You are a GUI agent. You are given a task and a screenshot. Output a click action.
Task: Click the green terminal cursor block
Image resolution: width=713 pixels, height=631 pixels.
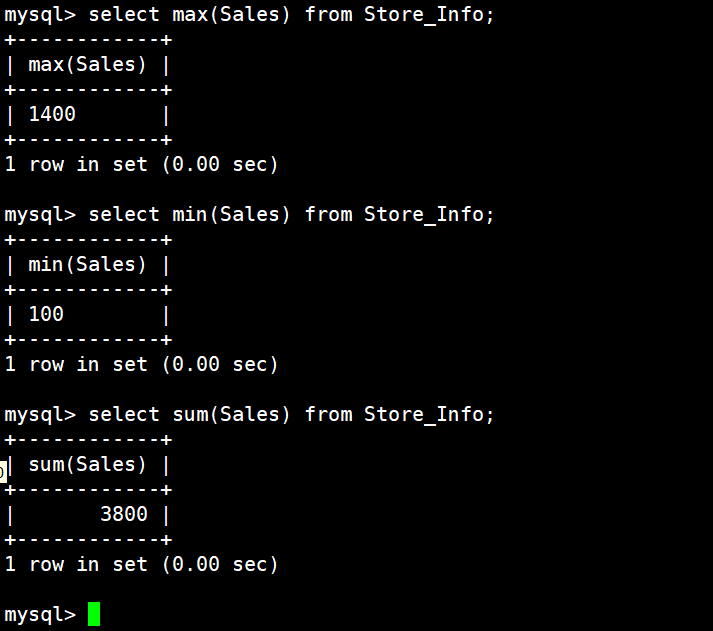point(94,614)
